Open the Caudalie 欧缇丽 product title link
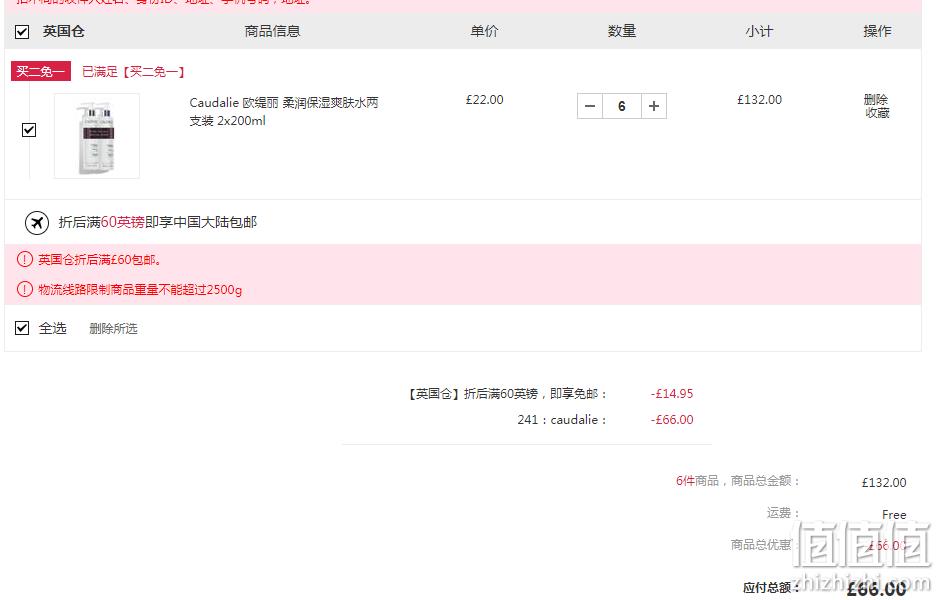This screenshot has width=940, height=600. click(284, 111)
